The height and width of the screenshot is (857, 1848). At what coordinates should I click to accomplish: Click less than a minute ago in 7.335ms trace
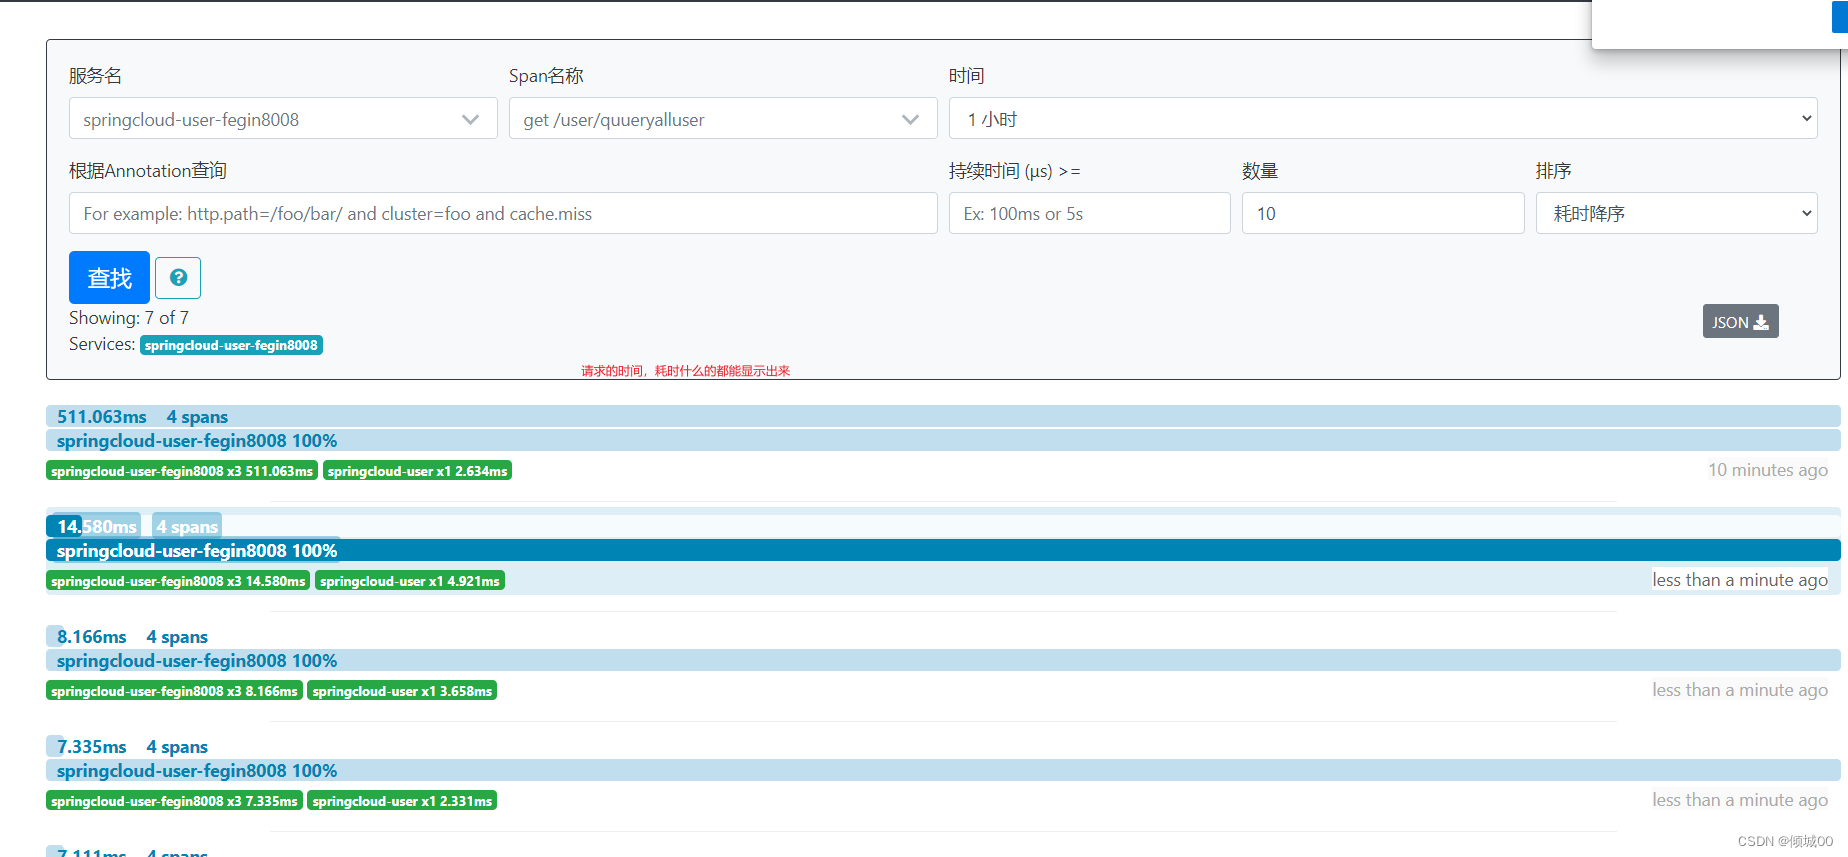(1740, 800)
